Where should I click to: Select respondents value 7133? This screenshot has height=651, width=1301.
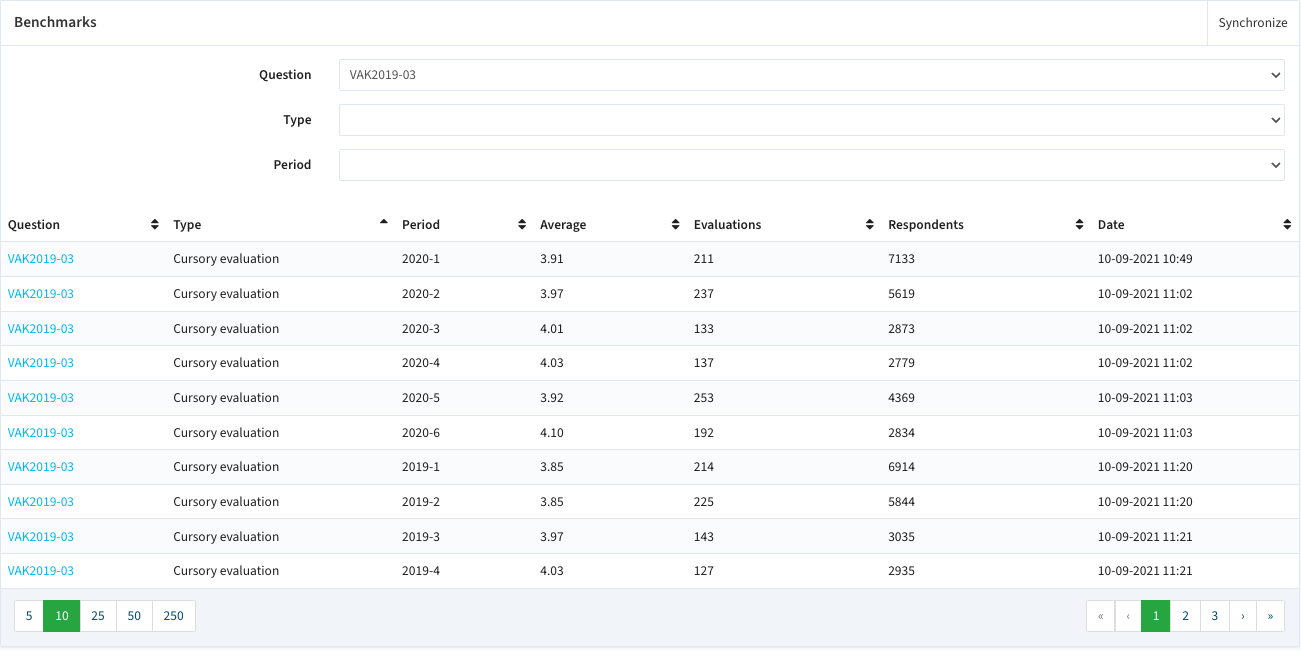click(902, 259)
